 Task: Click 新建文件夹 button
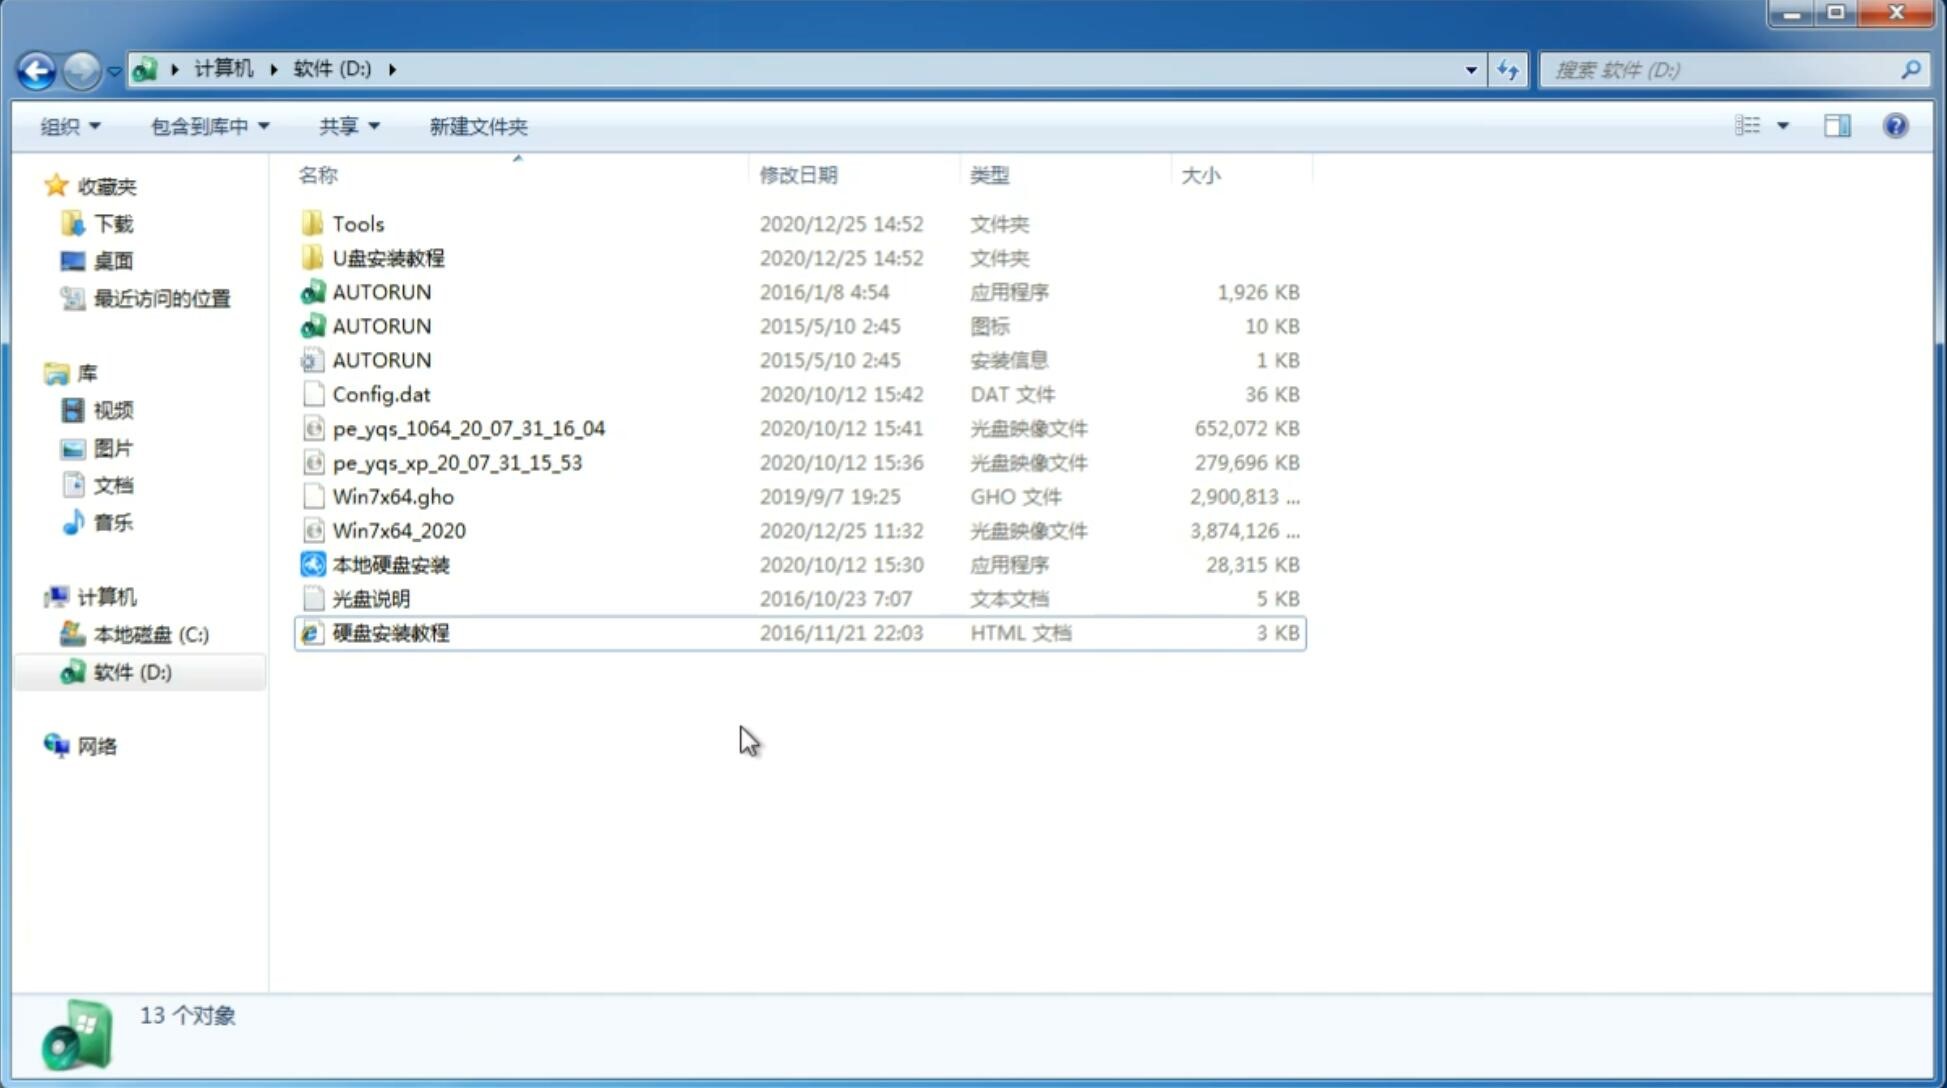477,126
